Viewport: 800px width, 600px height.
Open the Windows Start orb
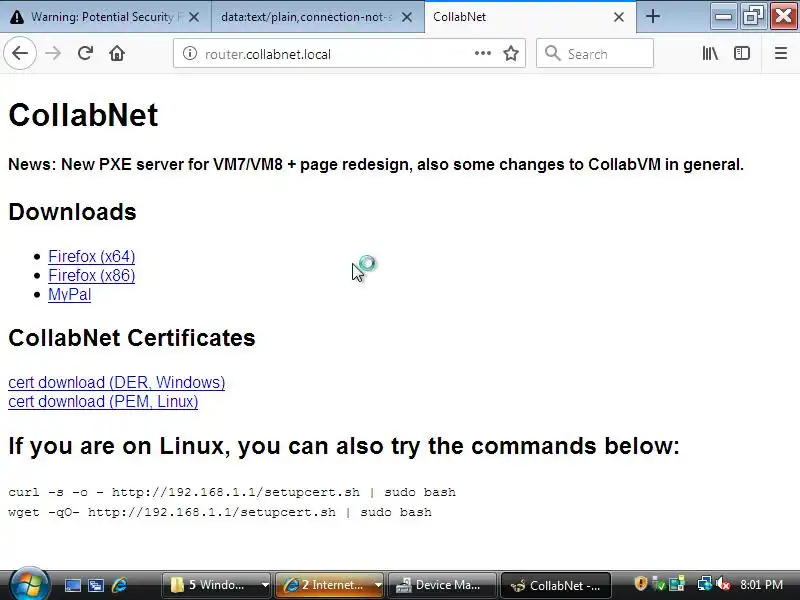(x=29, y=584)
